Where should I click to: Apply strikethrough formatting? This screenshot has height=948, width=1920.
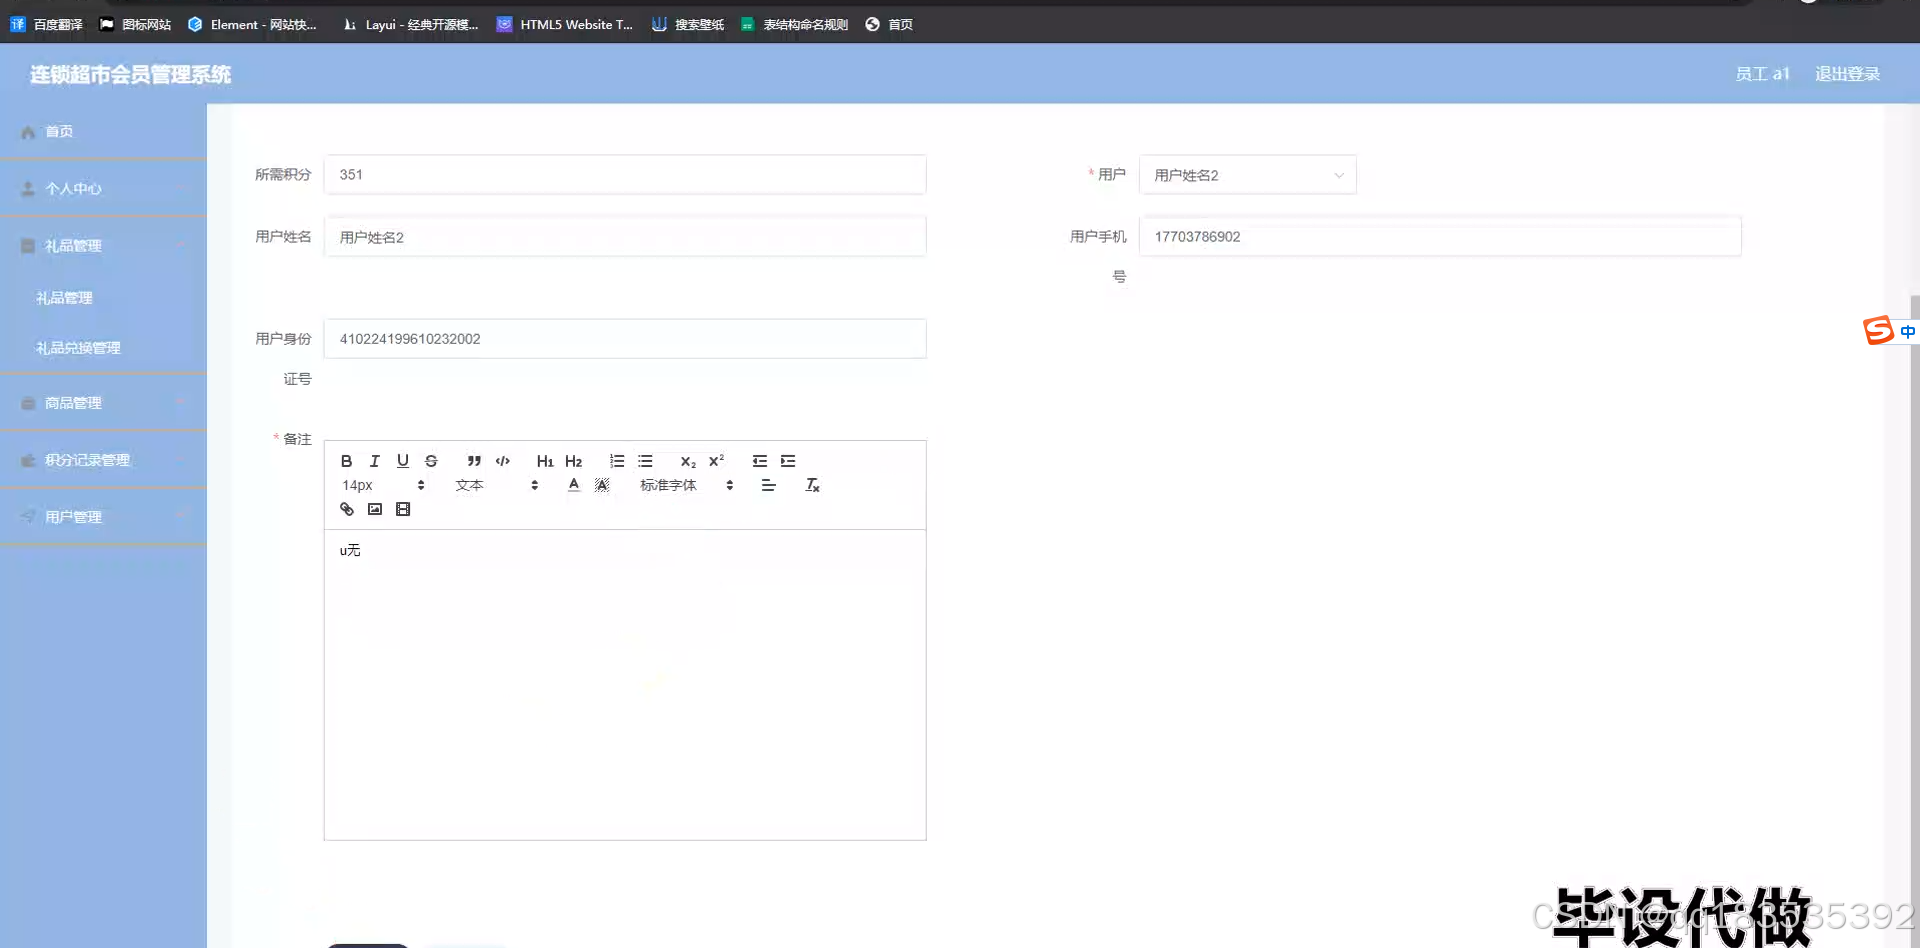pyautogui.click(x=431, y=461)
